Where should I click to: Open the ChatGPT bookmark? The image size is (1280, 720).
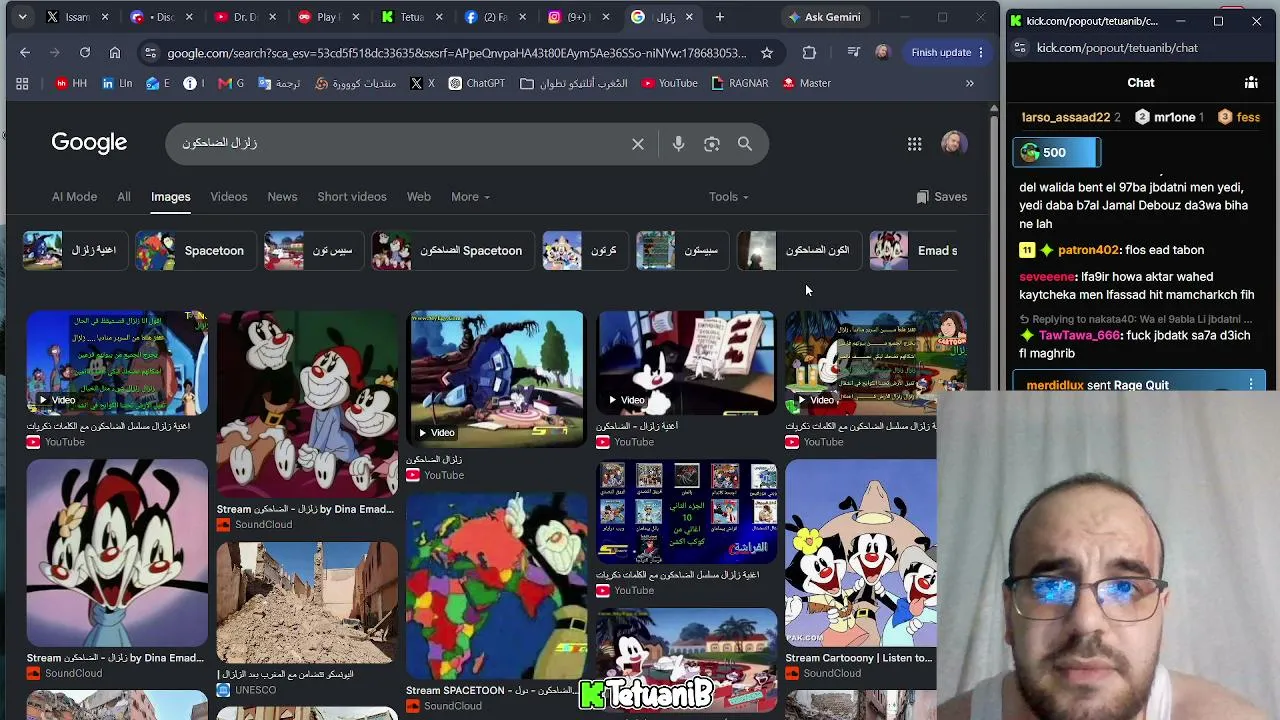[476, 83]
